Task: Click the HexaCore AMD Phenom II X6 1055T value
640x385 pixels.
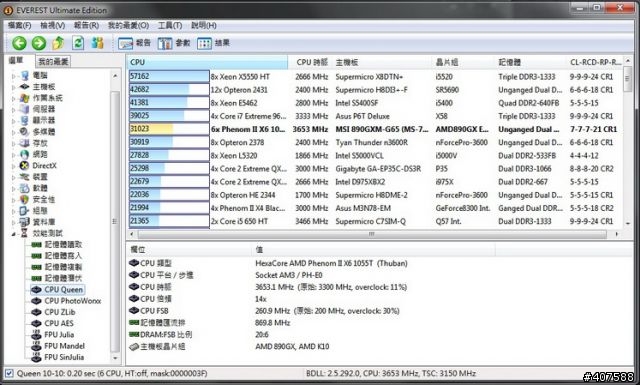Action: tap(331, 263)
